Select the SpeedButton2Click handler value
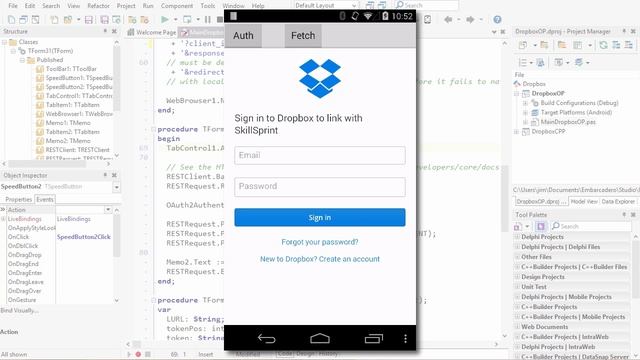Viewport: 640px width, 360px height. [84, 237]
